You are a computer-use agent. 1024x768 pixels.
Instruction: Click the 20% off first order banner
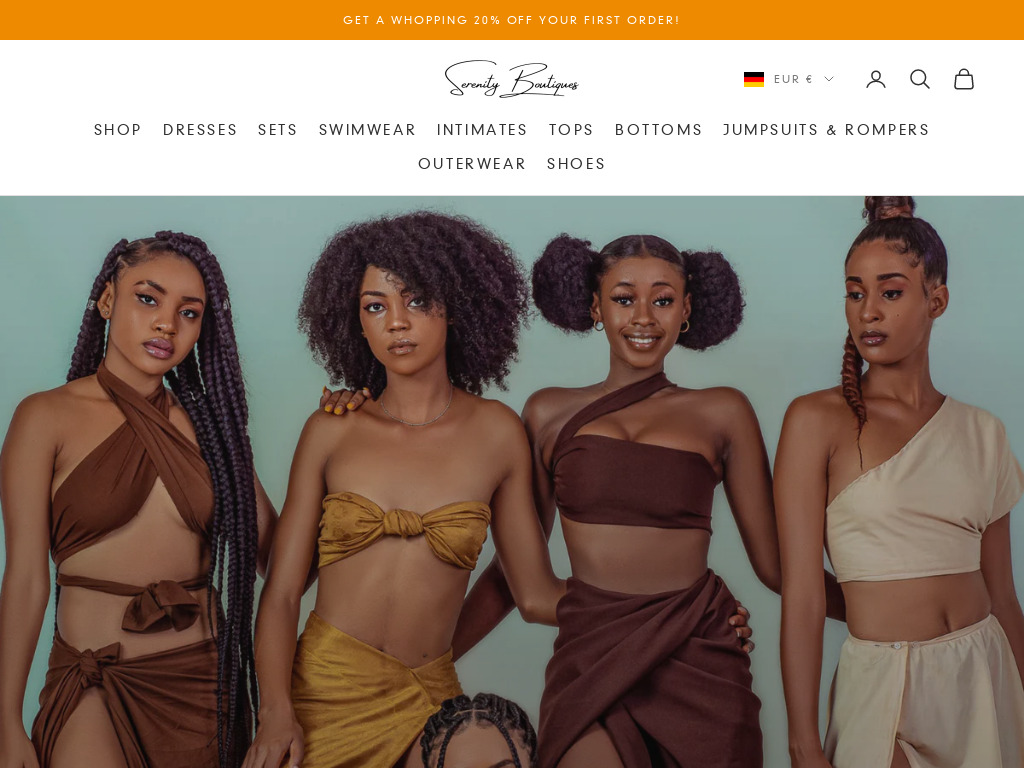pyautogui.click(x=512, y=20)
